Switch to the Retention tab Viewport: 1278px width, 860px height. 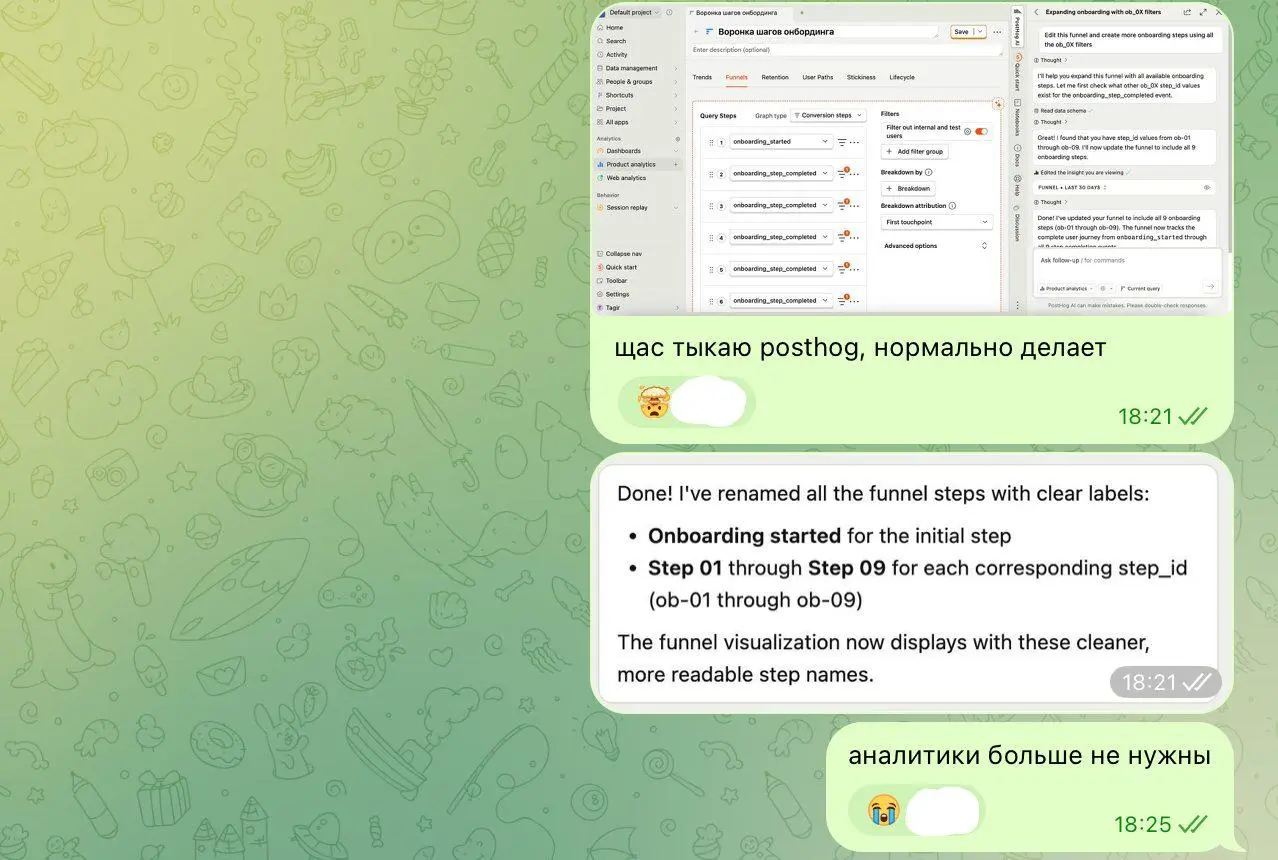pos(775,77)
